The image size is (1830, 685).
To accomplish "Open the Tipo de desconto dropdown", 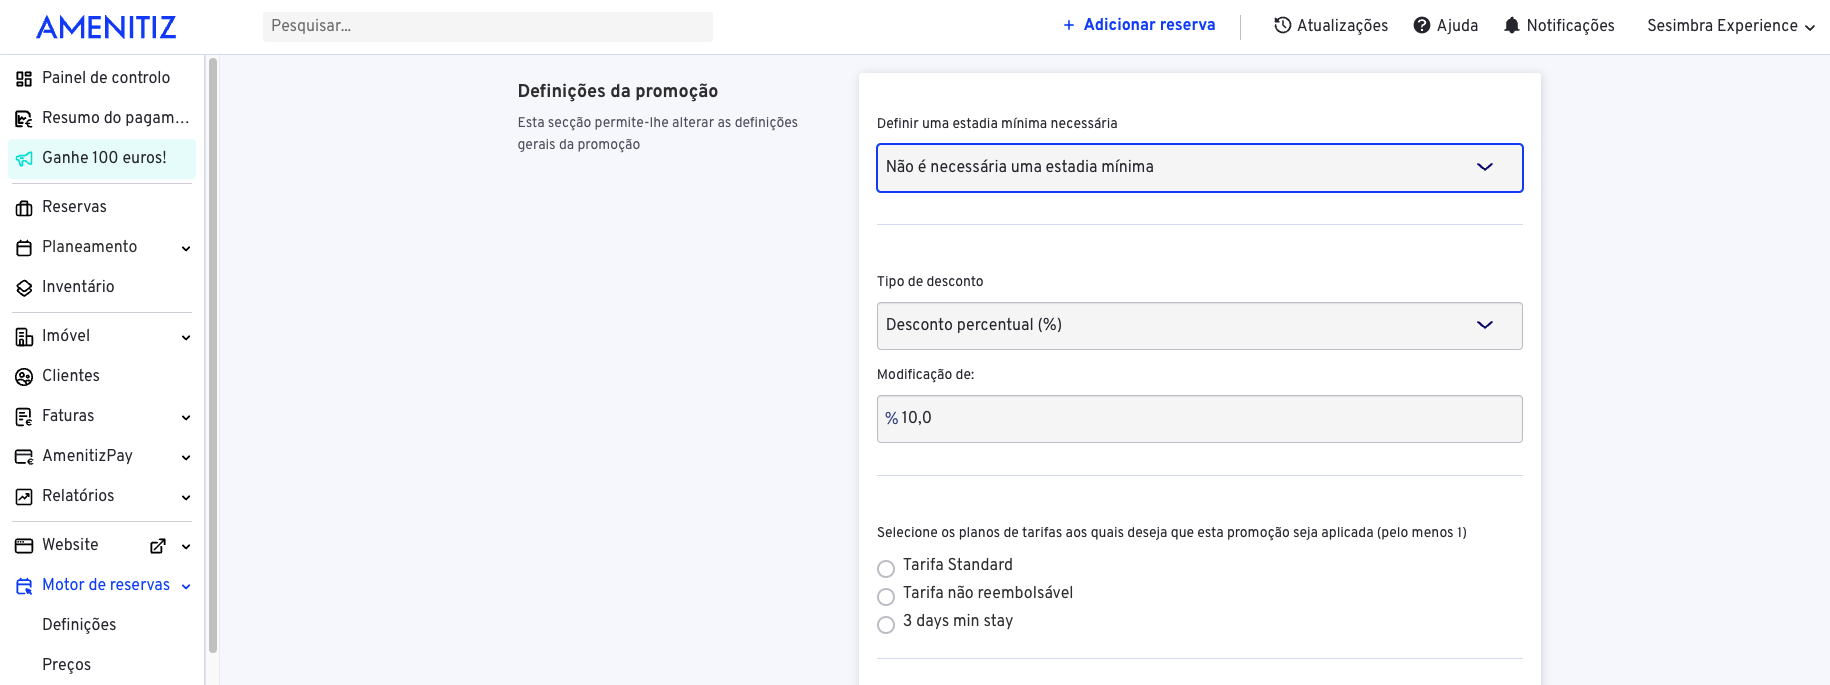I will tap(1200, 326).
